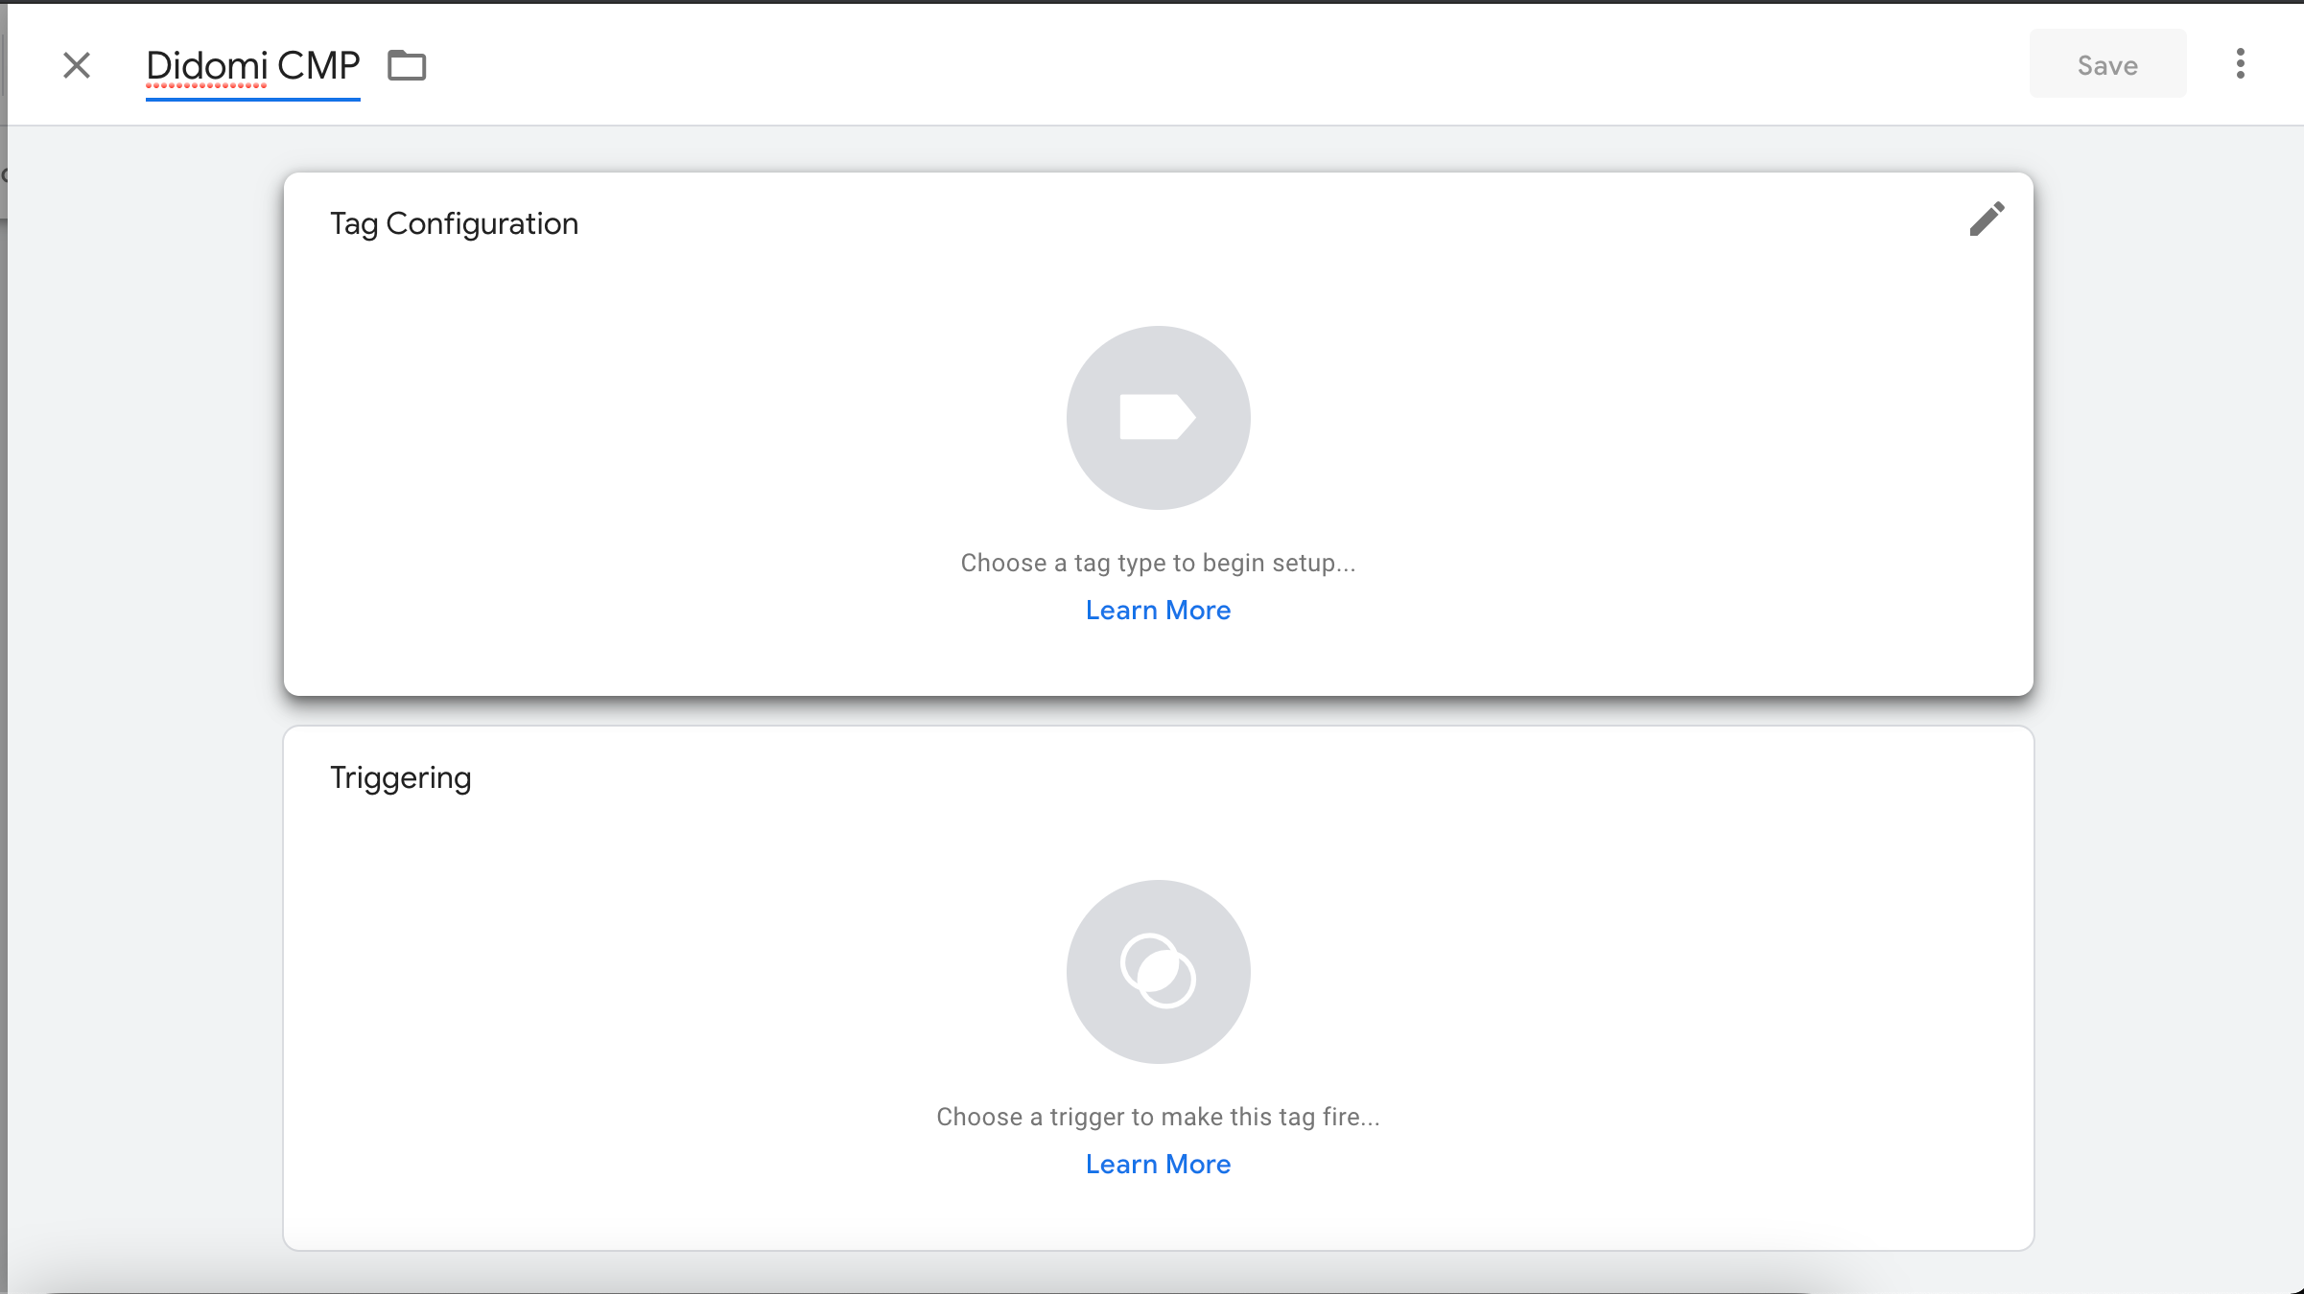Click the dimmed overlay strip at left edge
The height and width of the screenshot is (1294, 2304).
[x=3, y=700]
